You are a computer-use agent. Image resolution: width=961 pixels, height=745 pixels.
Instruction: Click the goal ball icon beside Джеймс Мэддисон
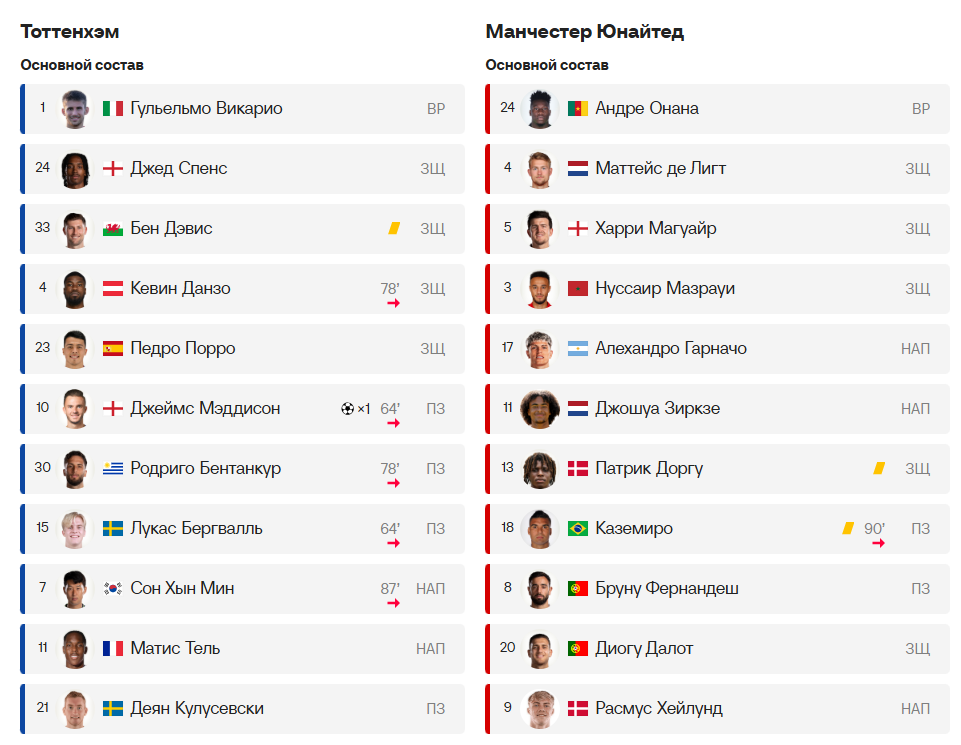tap(348, 409)
